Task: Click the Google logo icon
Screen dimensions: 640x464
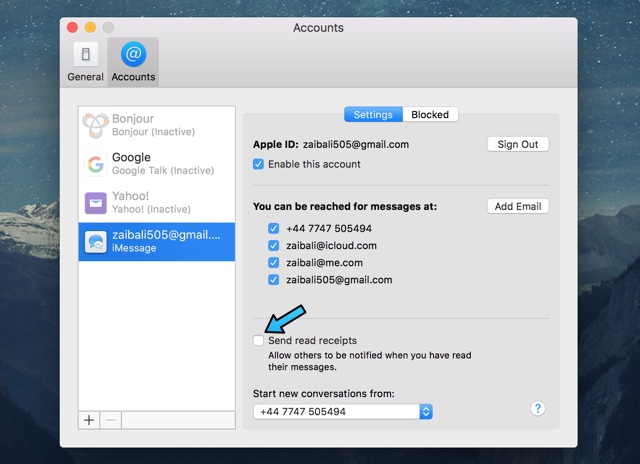Action: 96,164
